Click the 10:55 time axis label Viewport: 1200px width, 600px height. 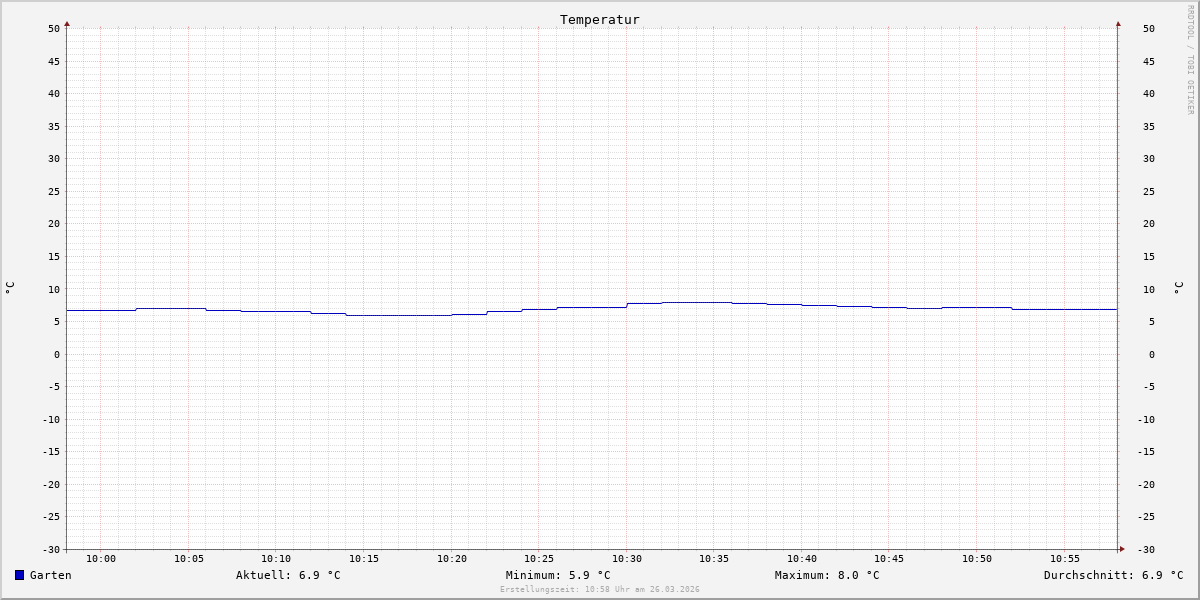(x=1065, y=559)
